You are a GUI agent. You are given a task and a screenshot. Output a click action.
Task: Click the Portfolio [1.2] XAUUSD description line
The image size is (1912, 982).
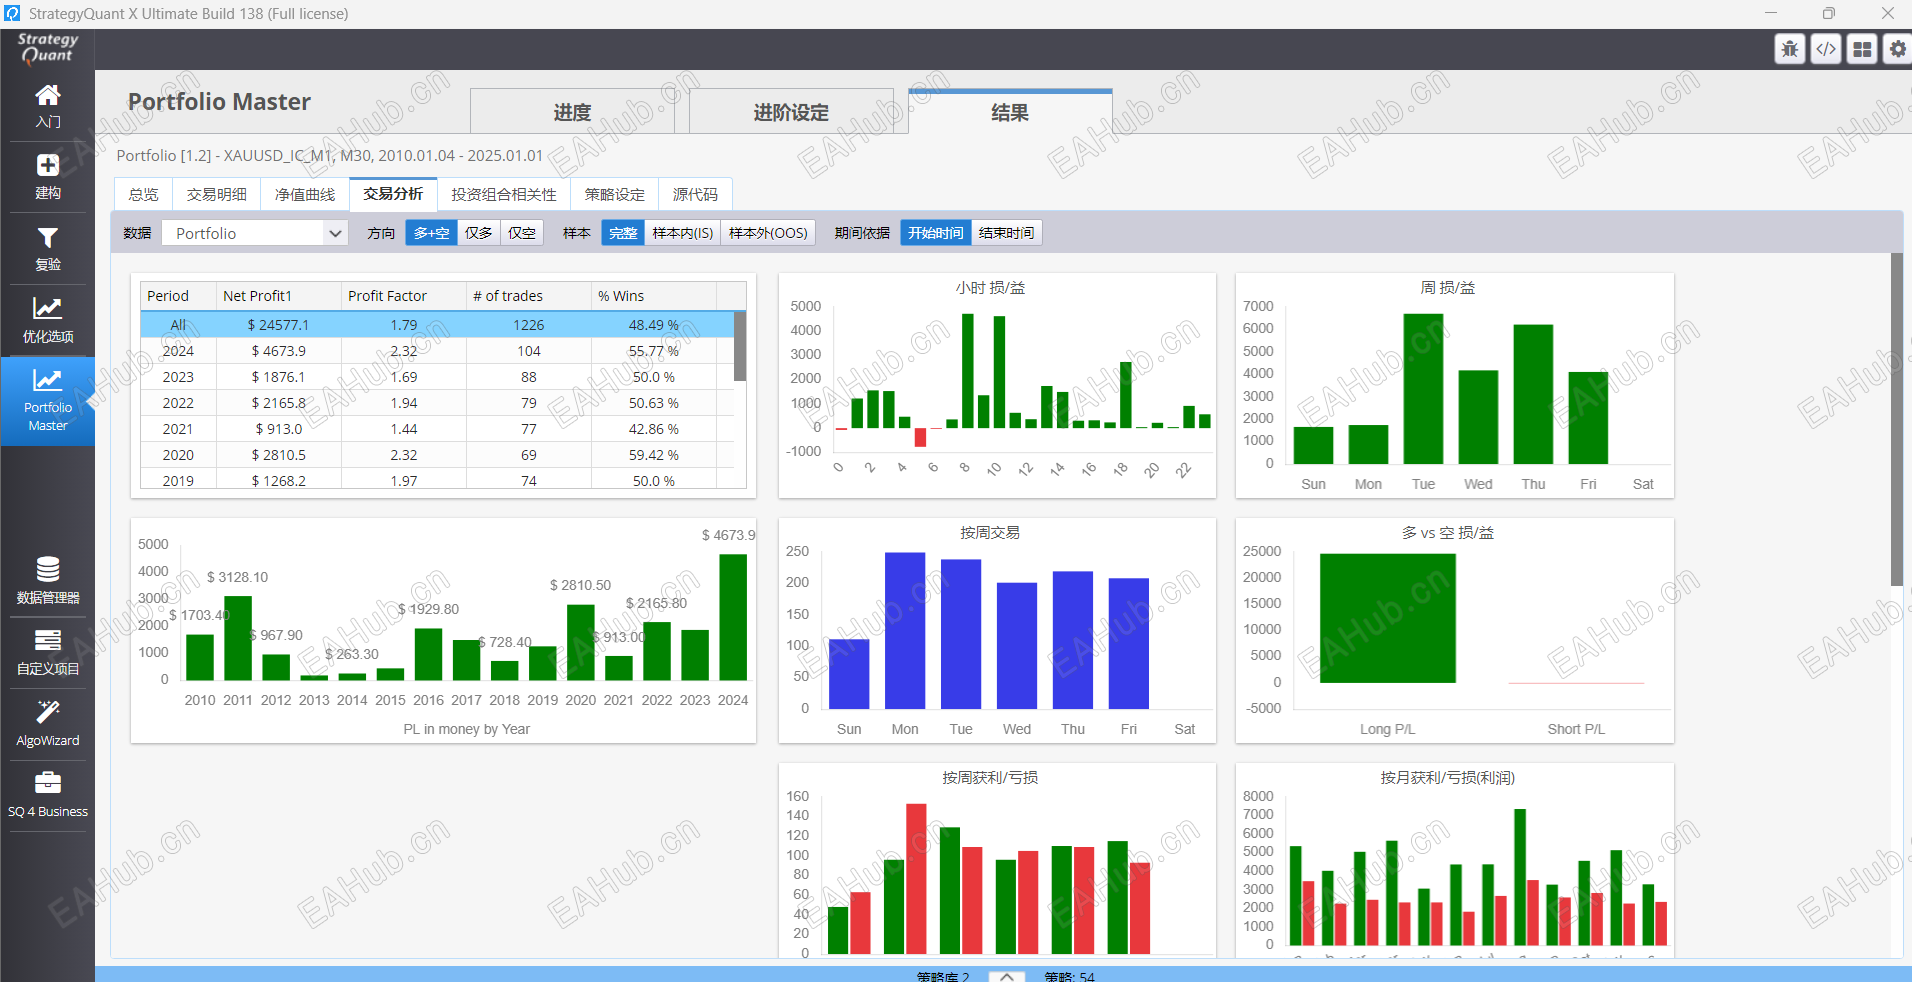coord(330,156)
